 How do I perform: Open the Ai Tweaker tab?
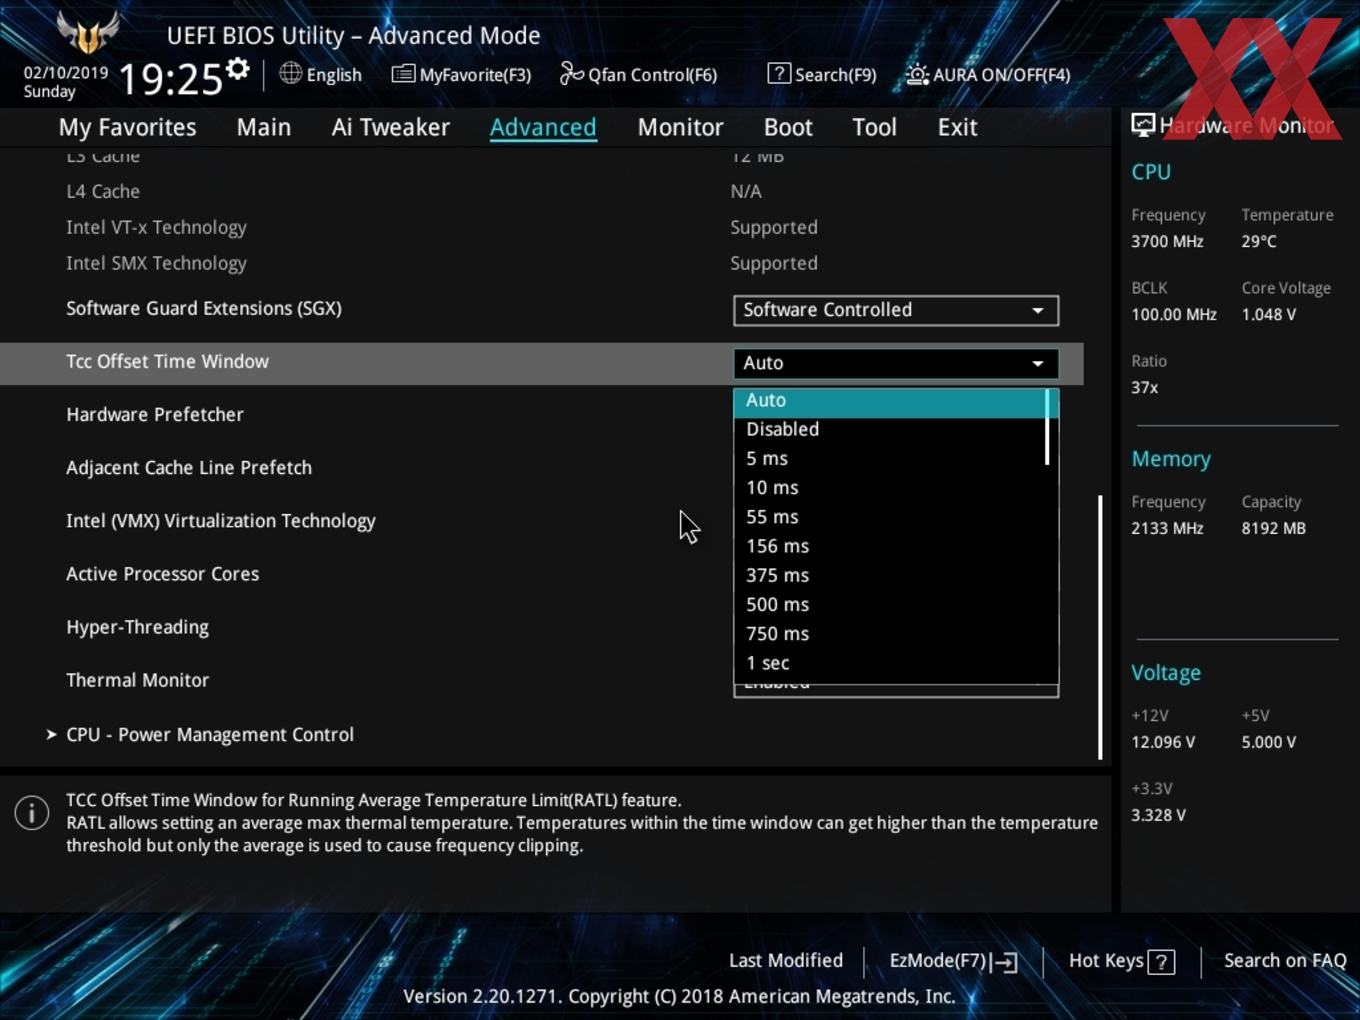tap(391, 127)
